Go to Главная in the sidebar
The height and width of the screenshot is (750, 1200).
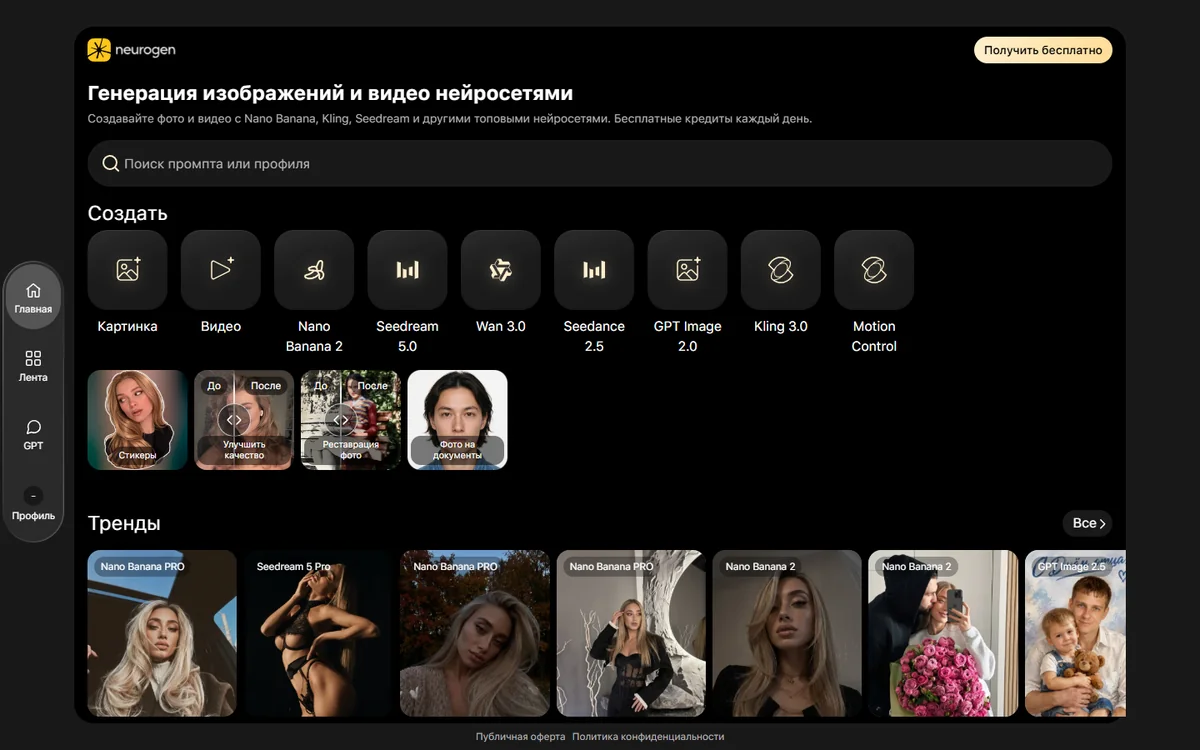33,298
